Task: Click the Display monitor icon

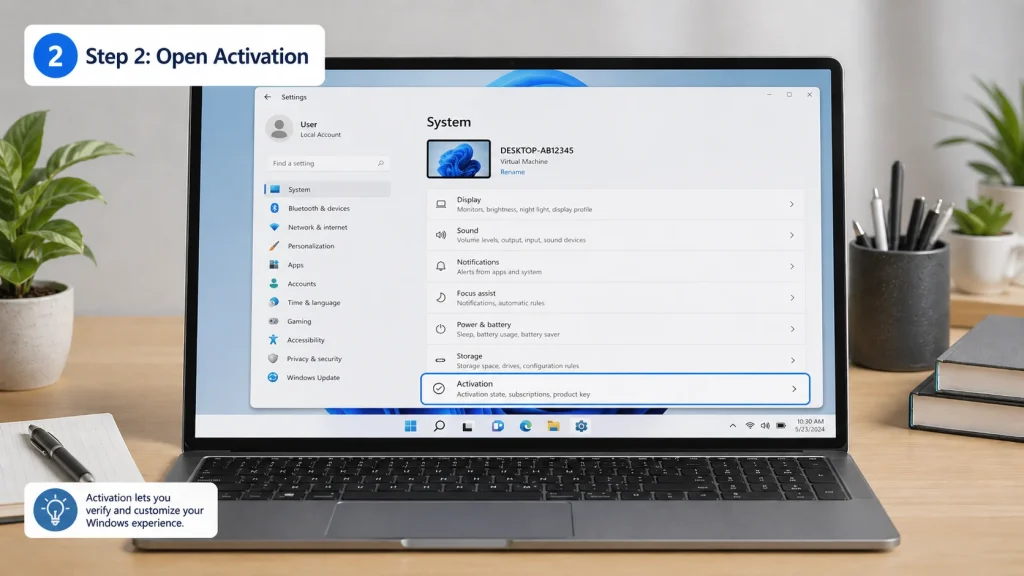Action: click(440, 204)
